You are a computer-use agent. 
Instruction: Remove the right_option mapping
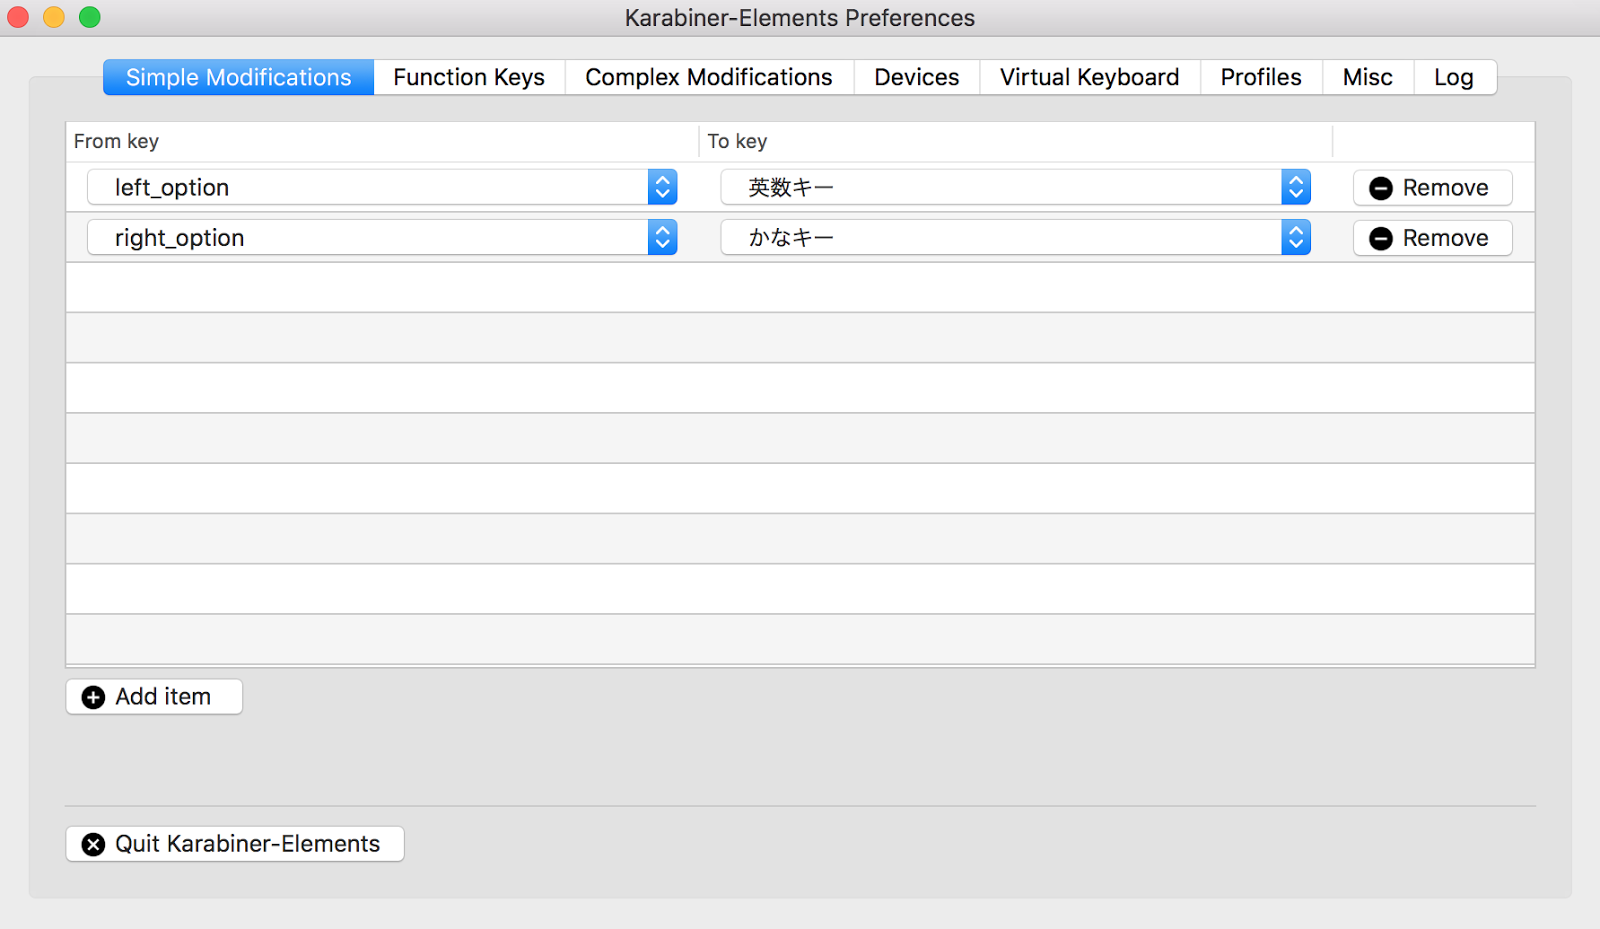tap(1432, 238)
